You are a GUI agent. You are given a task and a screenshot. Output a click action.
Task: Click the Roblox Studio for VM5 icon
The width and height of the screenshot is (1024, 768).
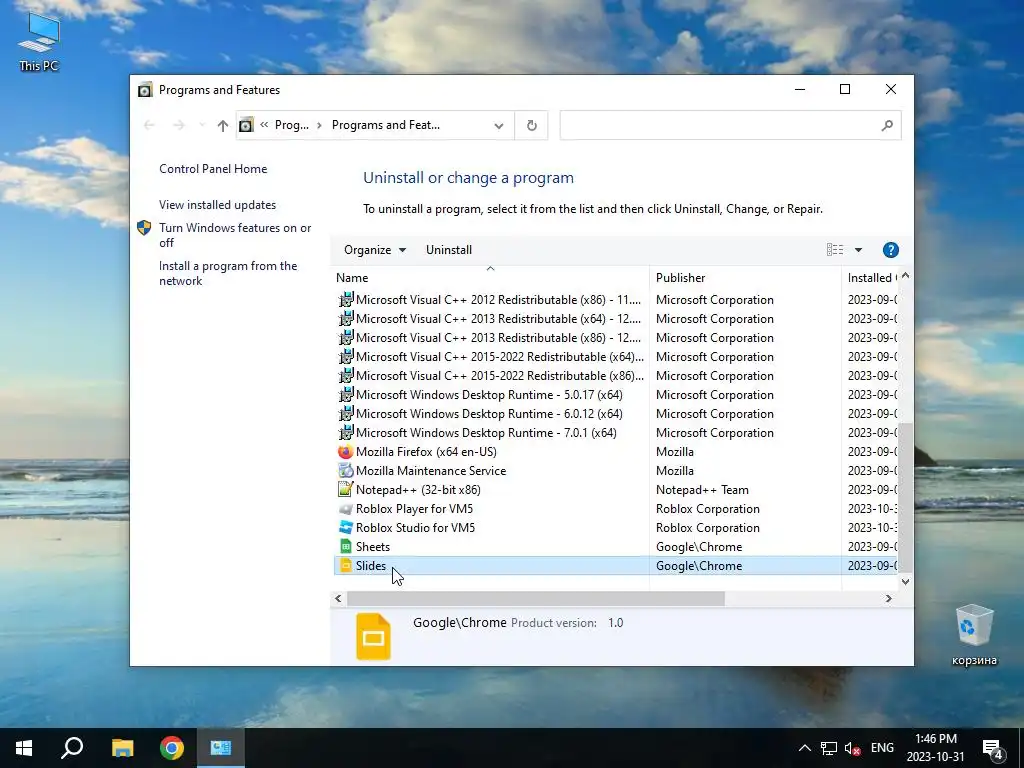[x=345, y=528]
